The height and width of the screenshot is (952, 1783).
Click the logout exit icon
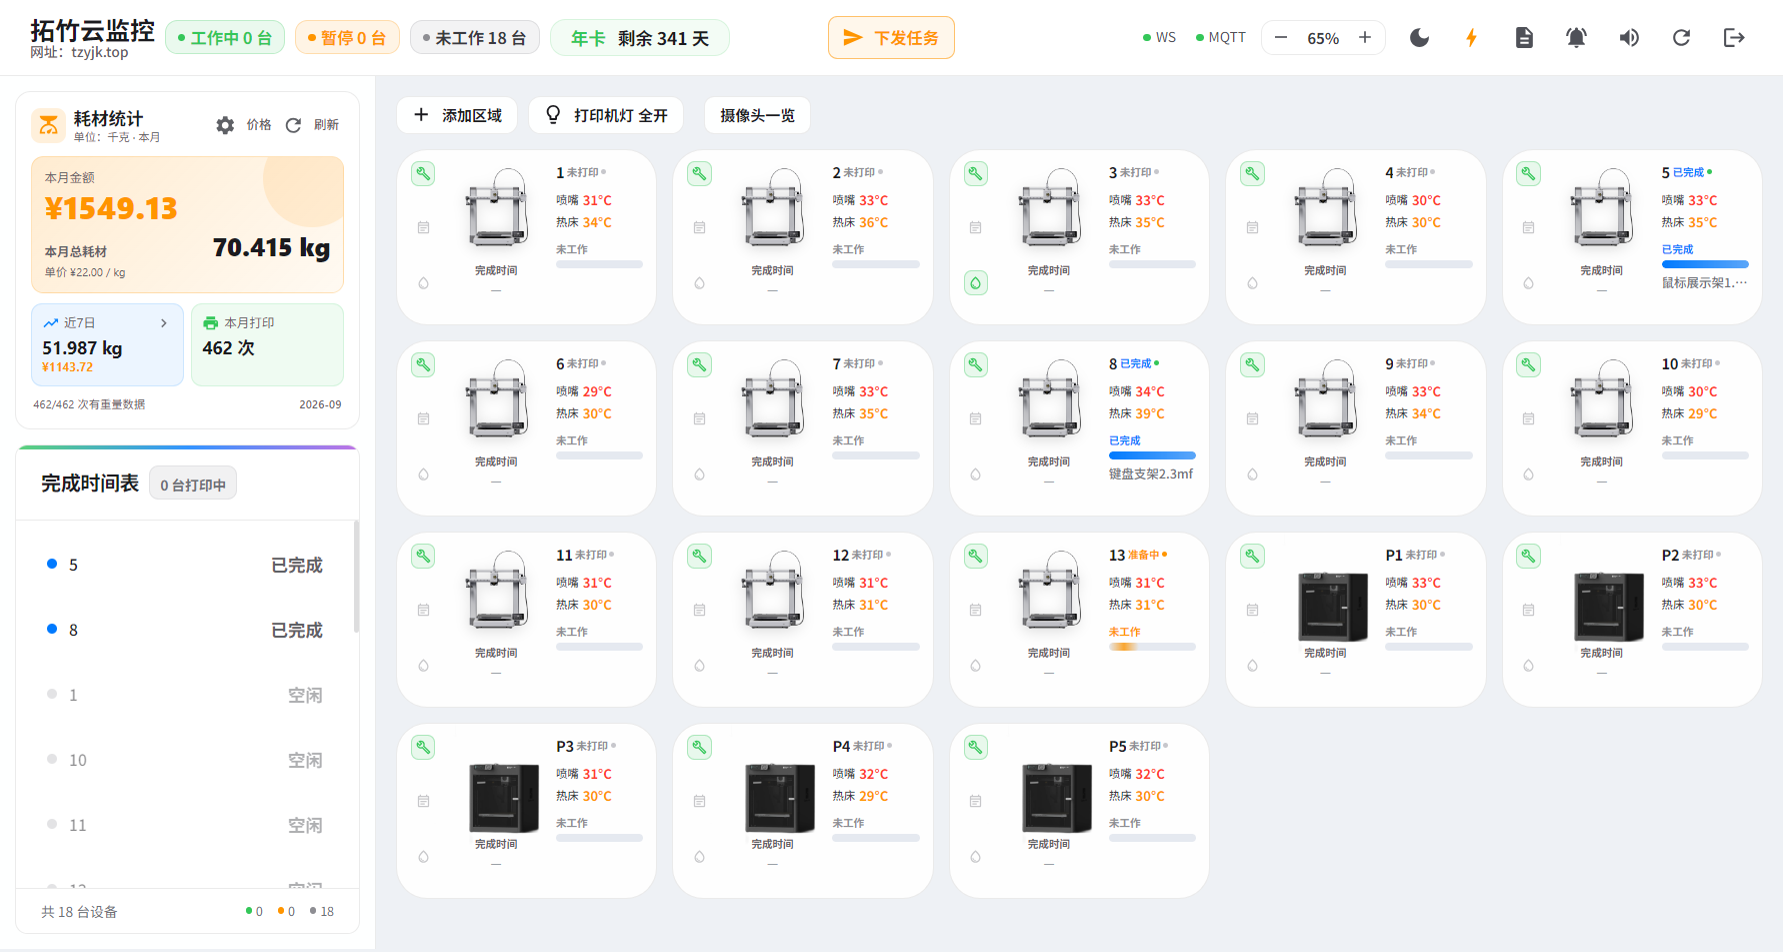1734,38
